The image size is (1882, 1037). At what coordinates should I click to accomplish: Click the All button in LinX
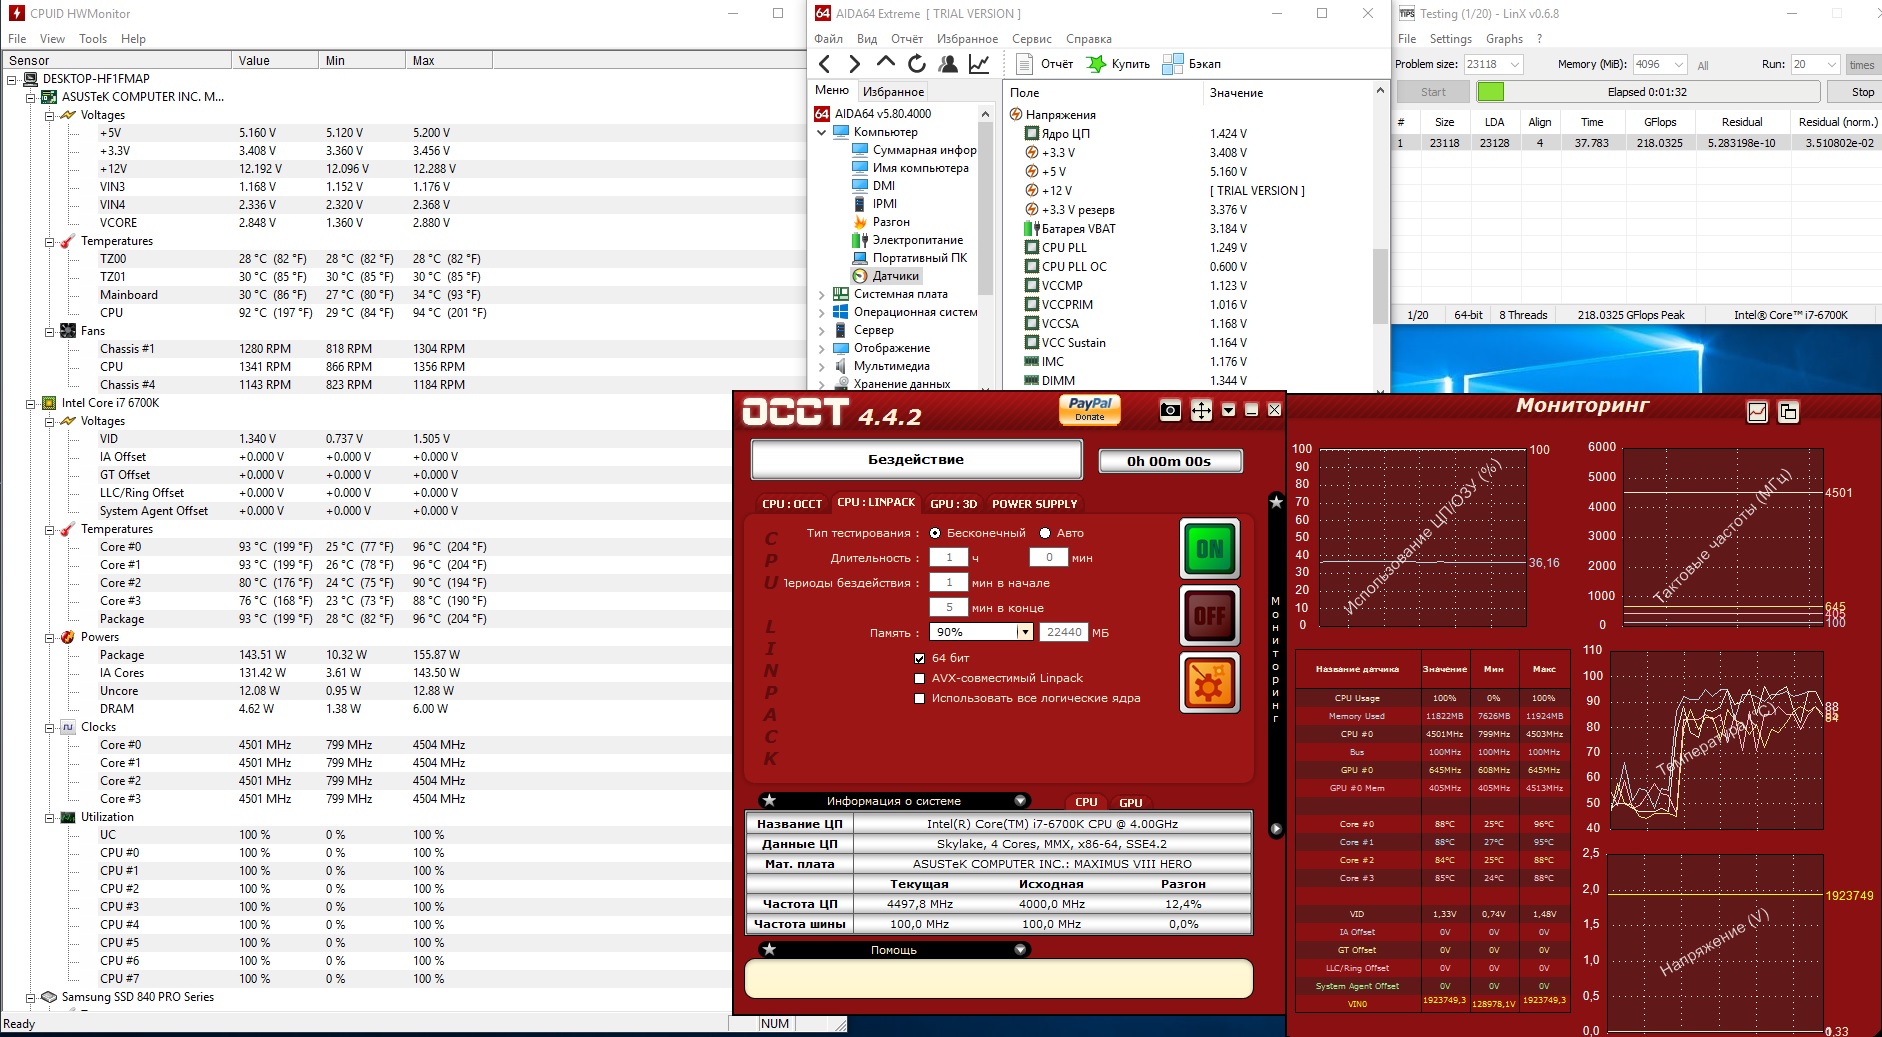coord(1703,65)
